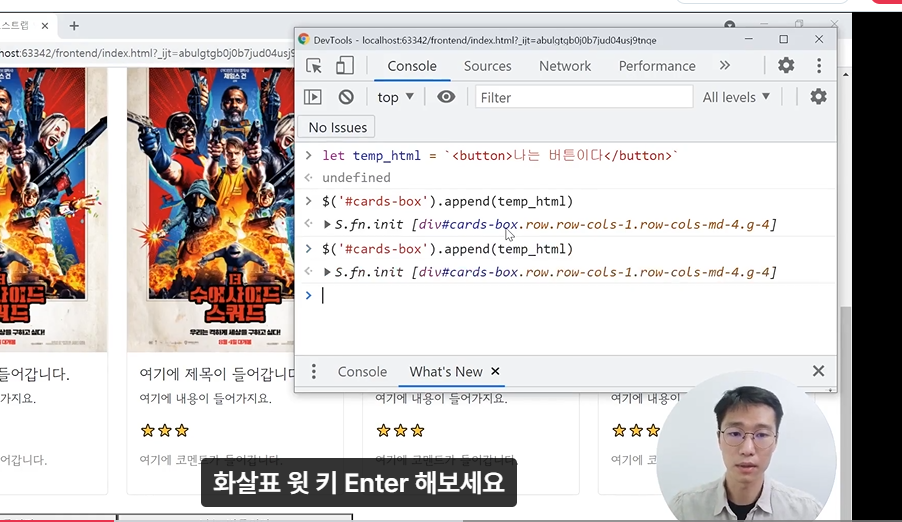Clear the console with the ban icon
Image resolution: width=902 pixels, height=522 pixels.
click(x=346, y=97)
